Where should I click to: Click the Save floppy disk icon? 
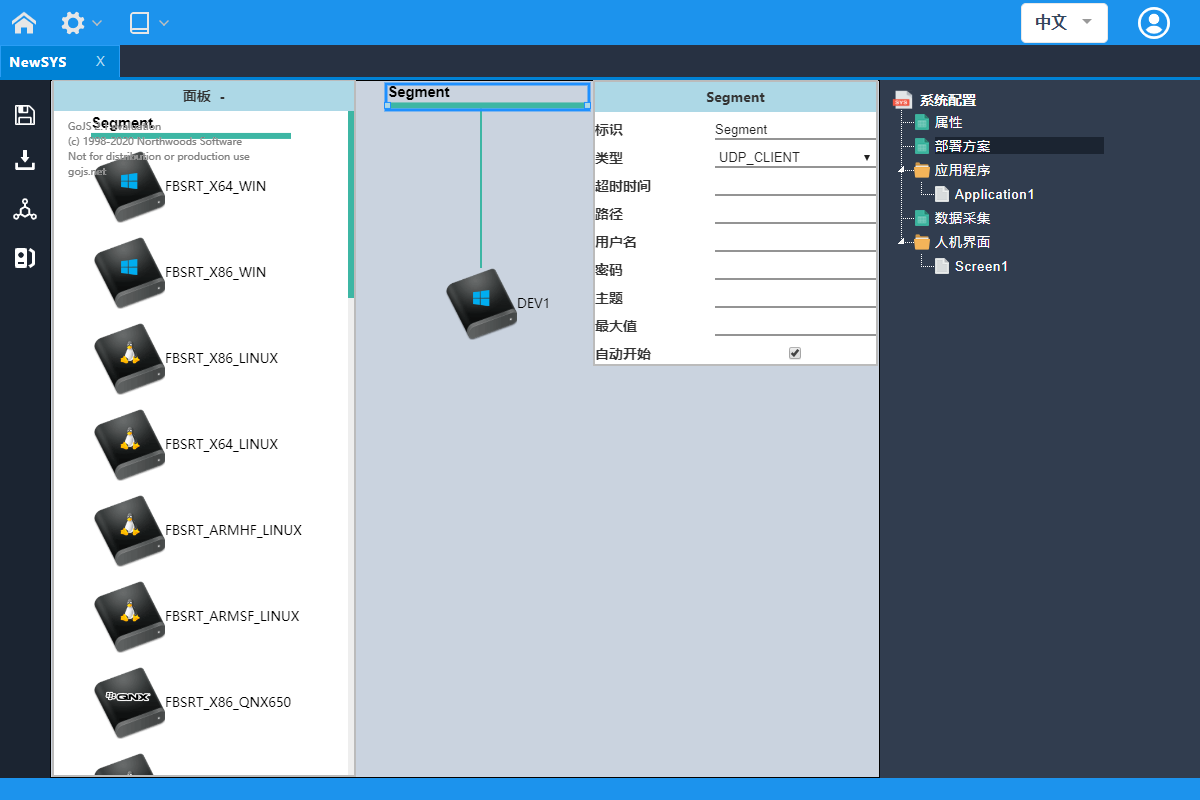(25, 115)
